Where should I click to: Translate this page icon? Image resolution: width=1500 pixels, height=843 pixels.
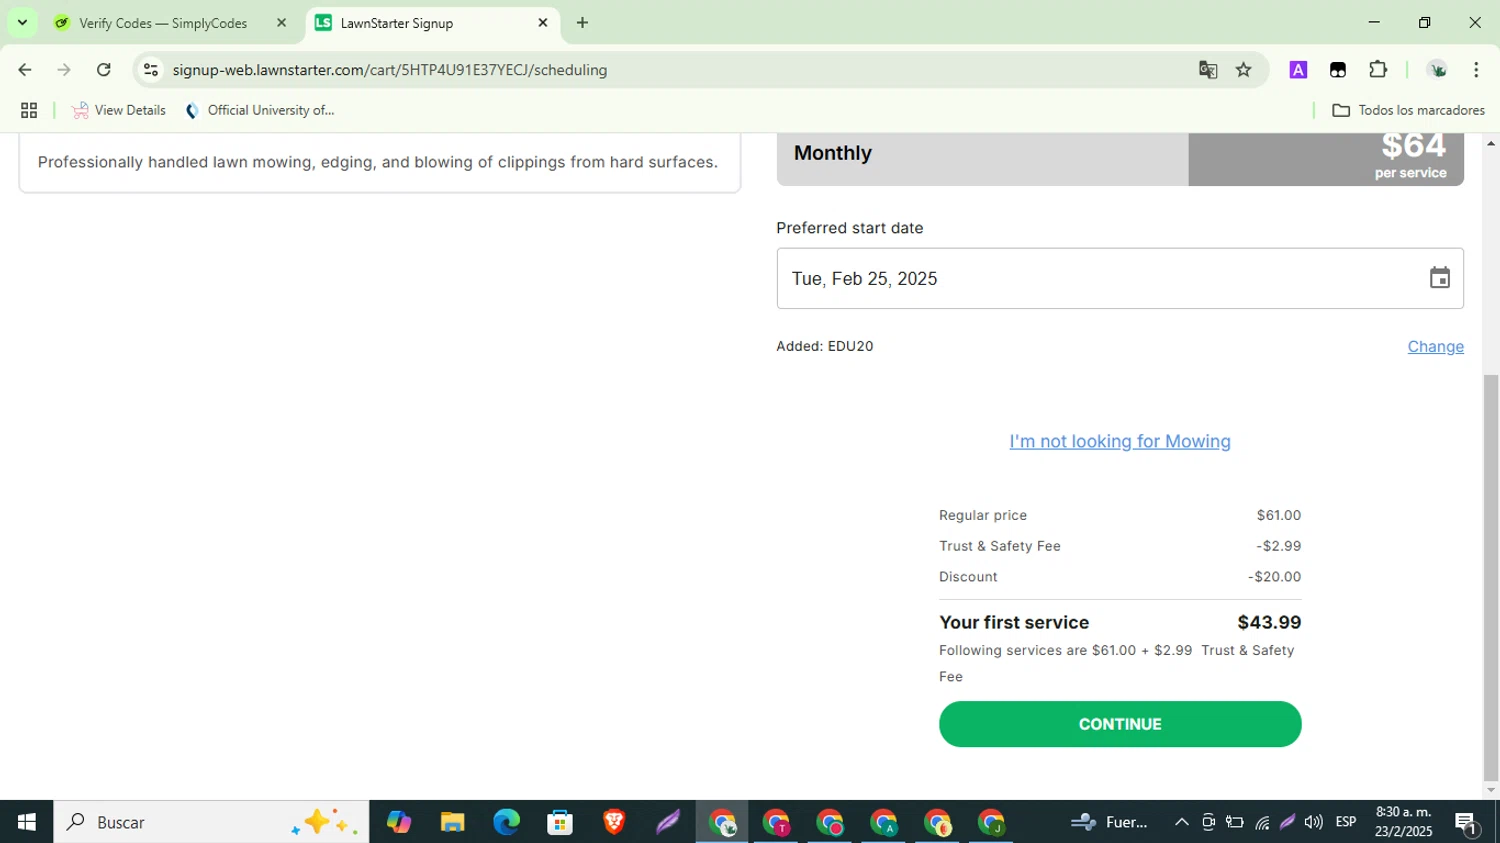(x=1208, y=70)
